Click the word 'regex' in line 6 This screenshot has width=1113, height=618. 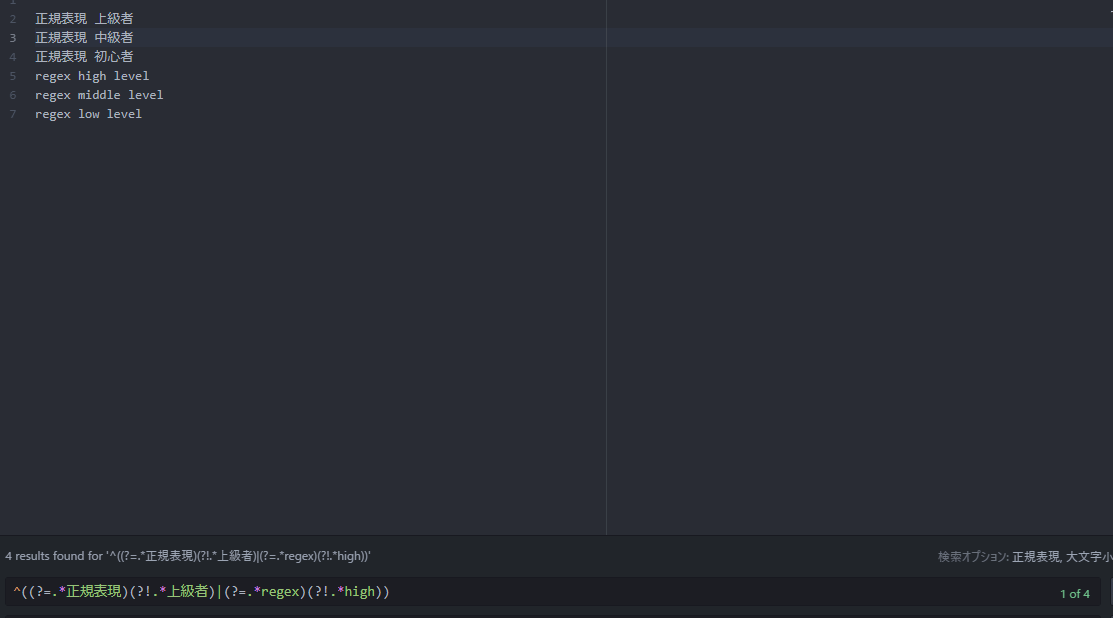[53, 95]
